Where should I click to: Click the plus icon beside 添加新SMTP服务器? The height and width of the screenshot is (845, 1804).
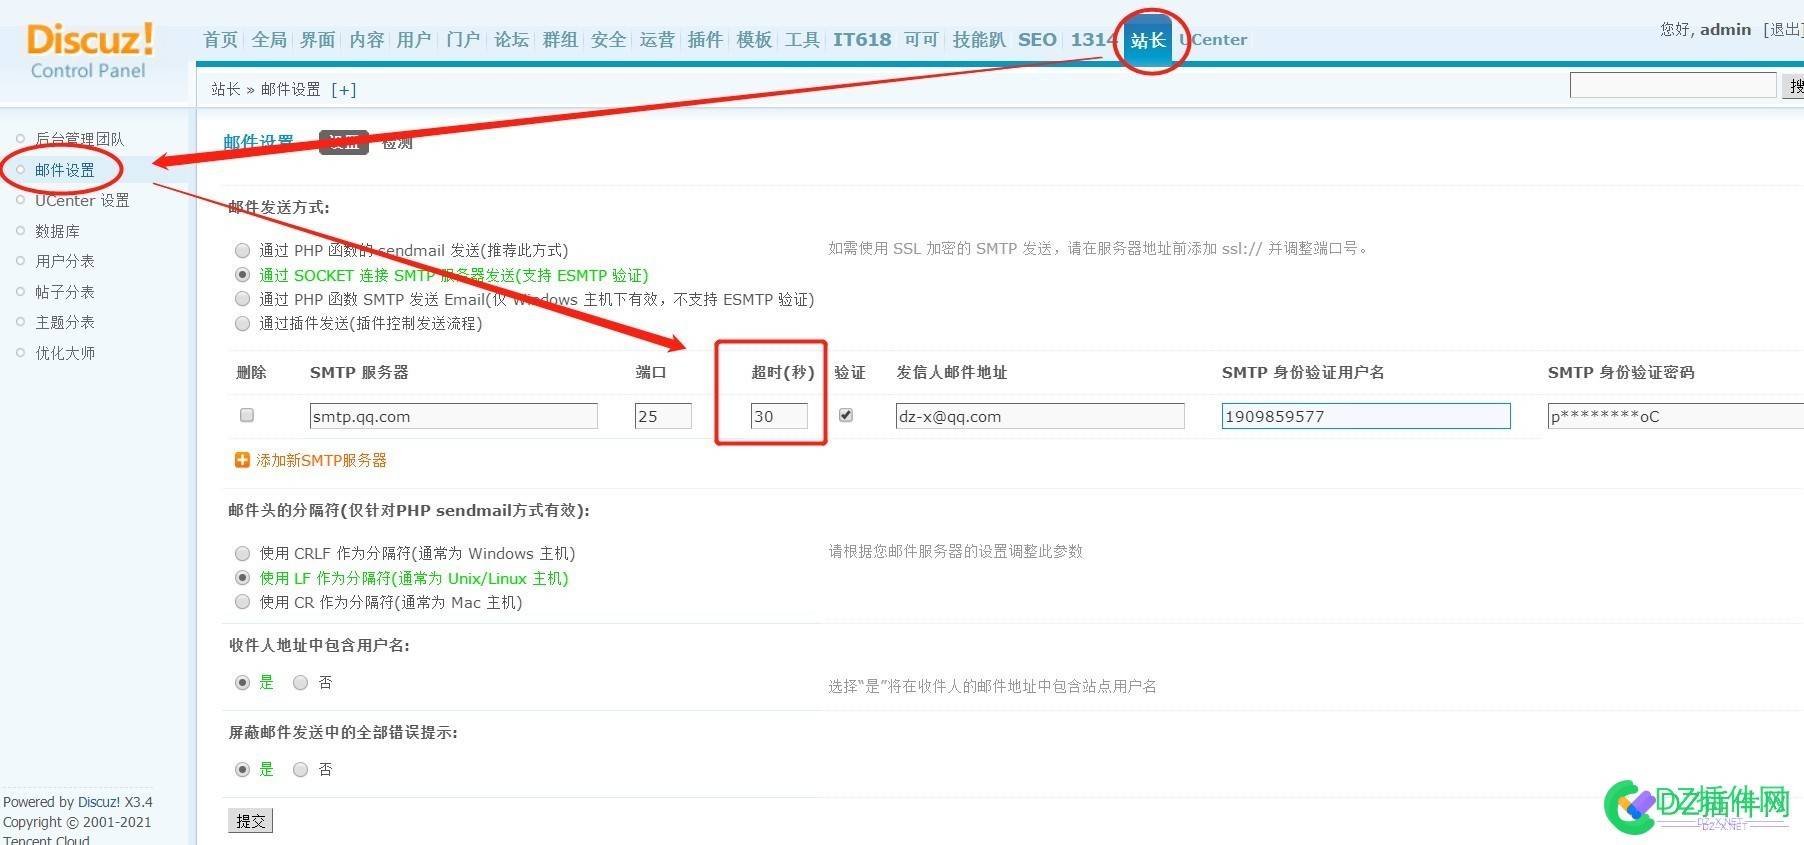[242, 460]
